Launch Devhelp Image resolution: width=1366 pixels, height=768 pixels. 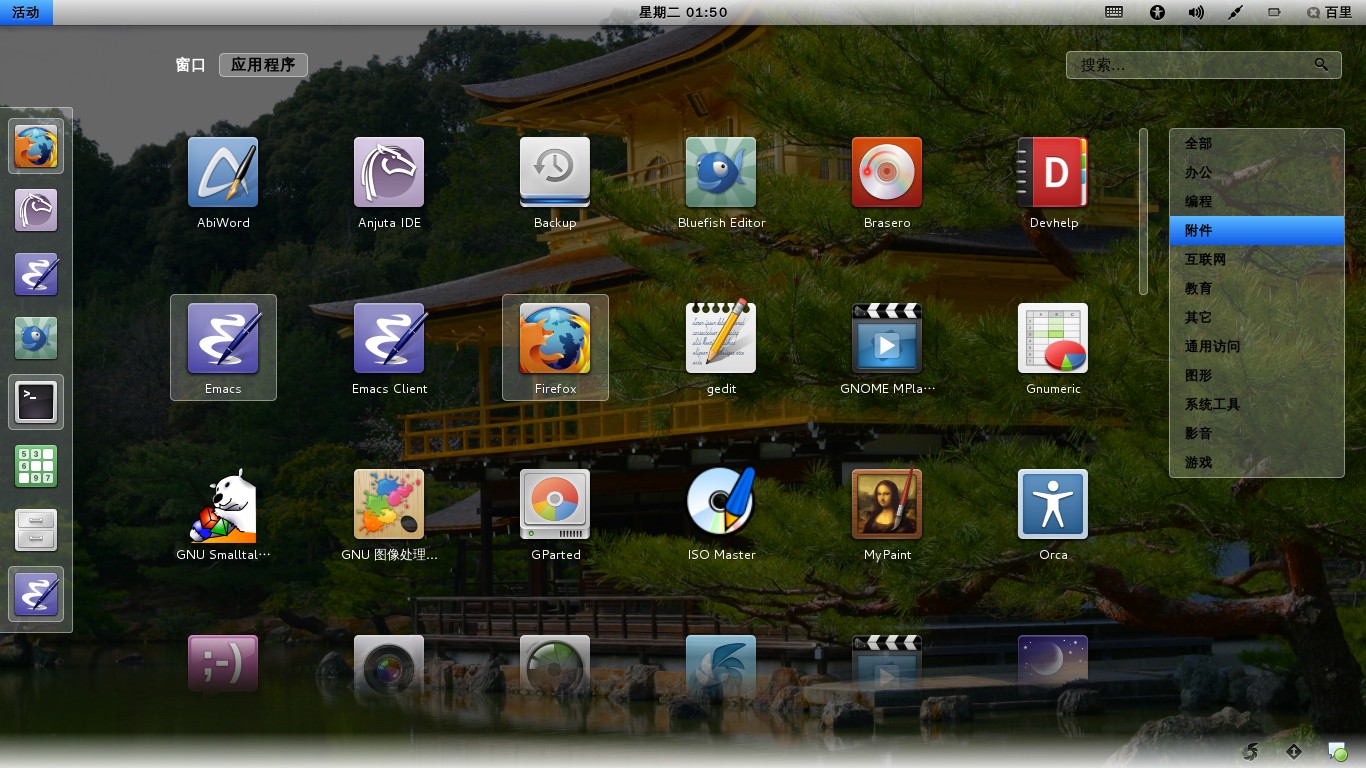pos(1053,182)
